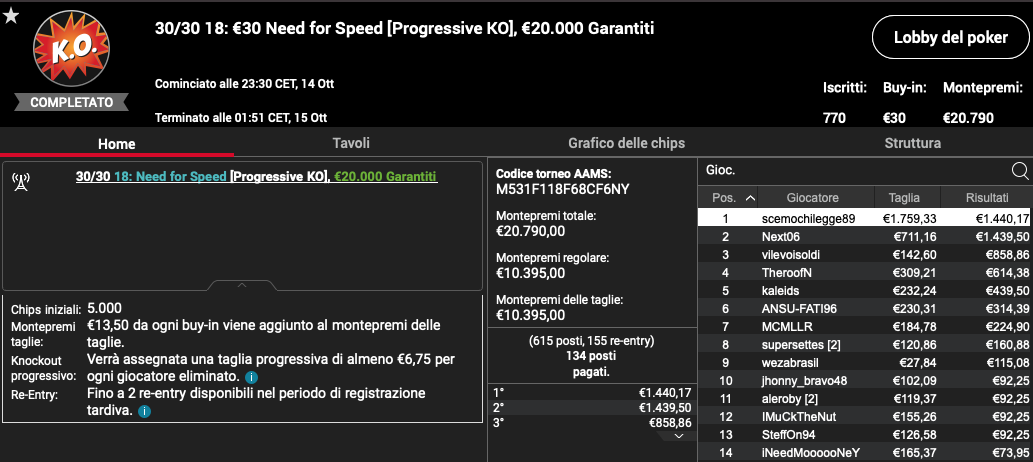Expand the payout list down chevron
Viewport: 1033px width, 462px height.
coord(679,436)
